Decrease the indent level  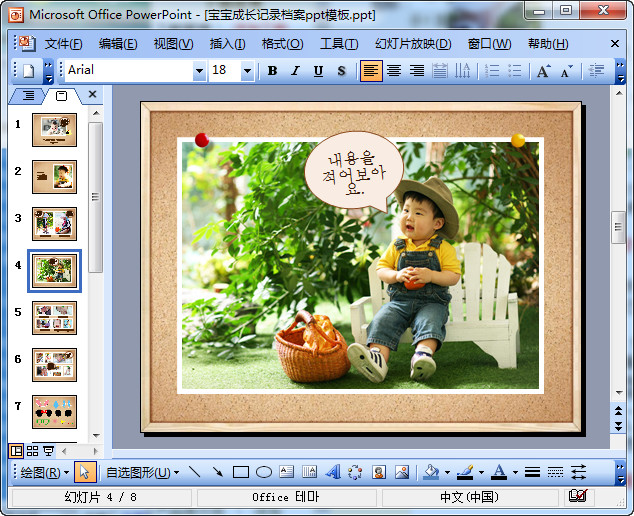[596, 71]
